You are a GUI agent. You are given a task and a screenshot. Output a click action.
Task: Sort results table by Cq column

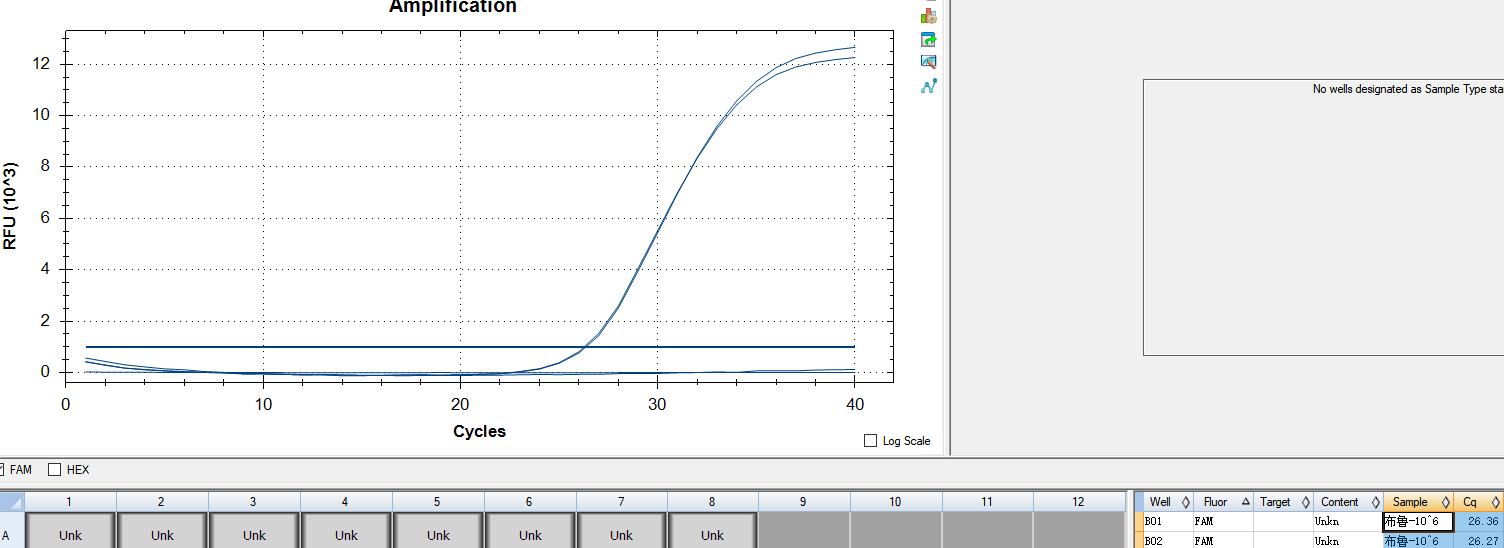tap(1478, 502)
